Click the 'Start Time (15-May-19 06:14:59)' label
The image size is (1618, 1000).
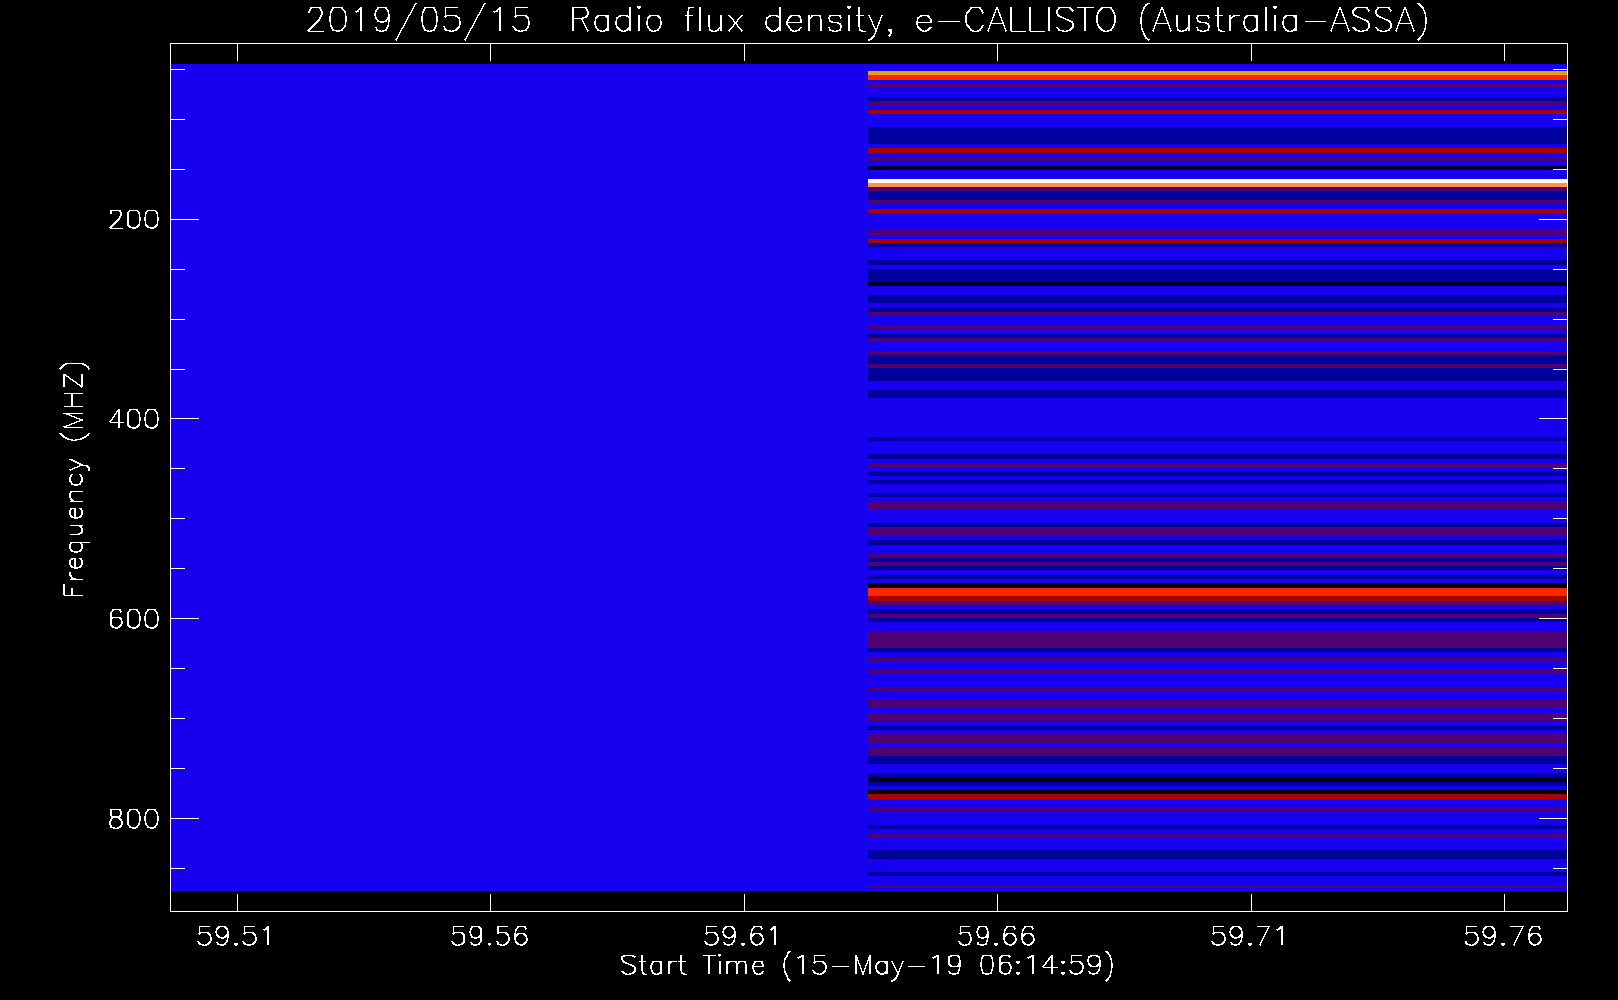867,966
